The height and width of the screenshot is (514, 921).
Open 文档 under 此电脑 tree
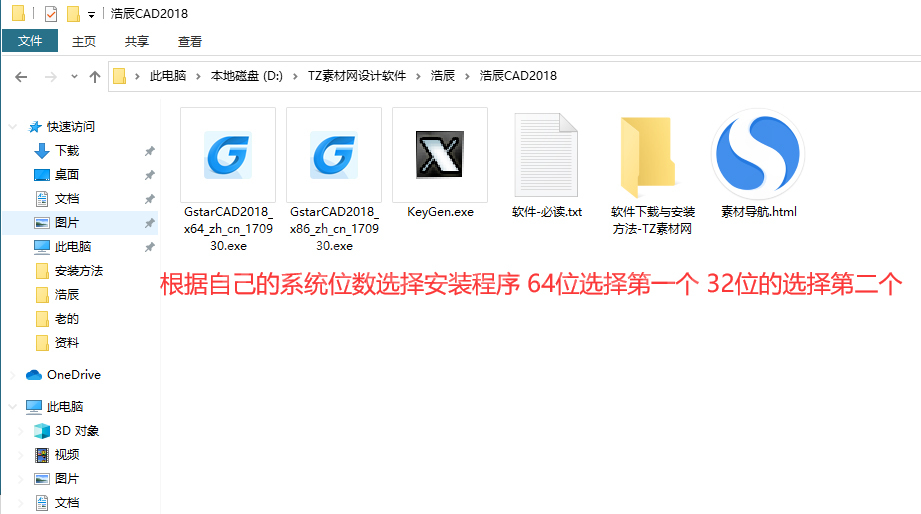(67, 503)
